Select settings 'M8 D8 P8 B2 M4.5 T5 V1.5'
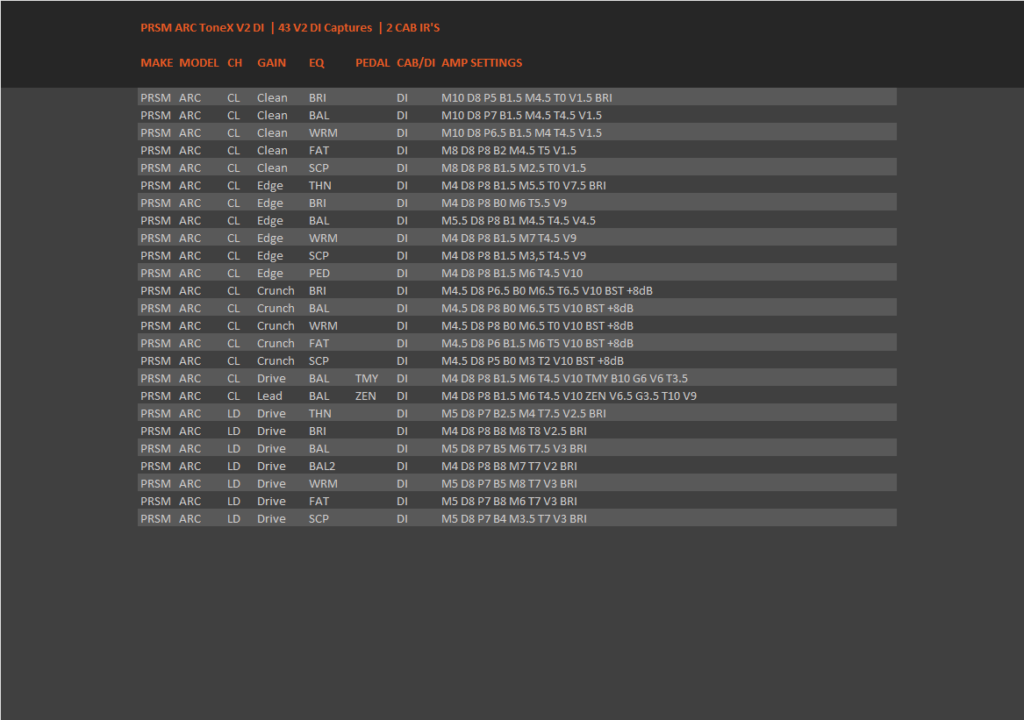This screenshot has height=720, width=1024. tap(509, 150)
